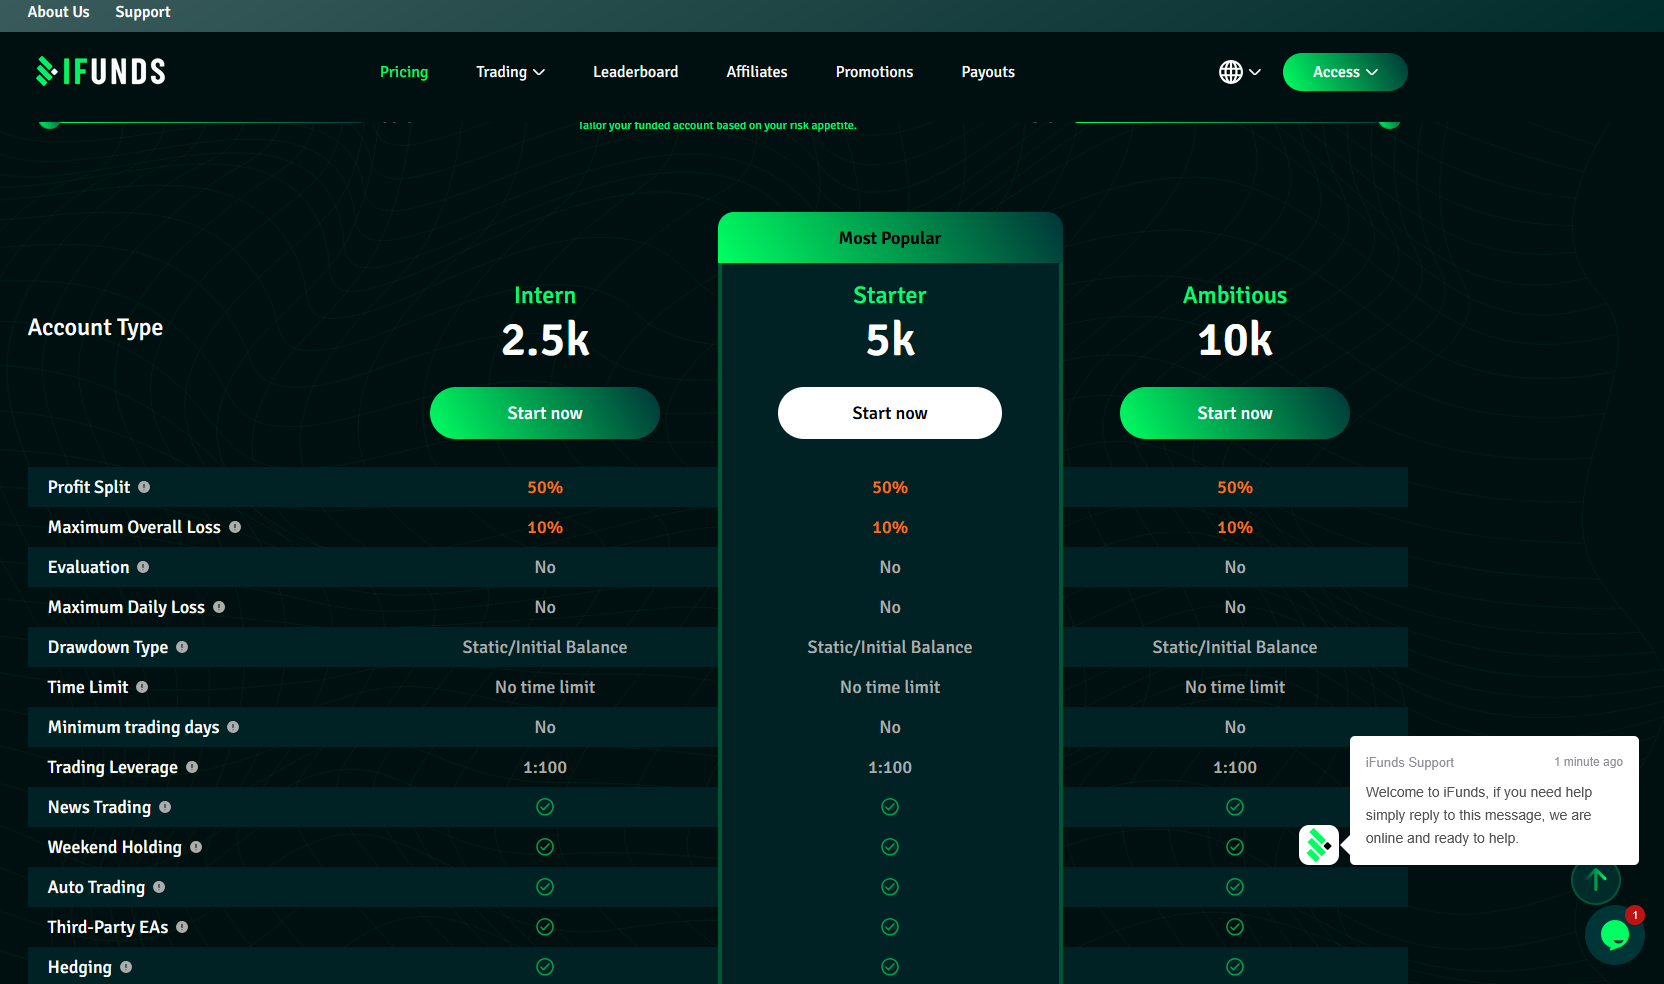
Task: Click the iFunds Support avatar icon
Action: click(1319, 845)
